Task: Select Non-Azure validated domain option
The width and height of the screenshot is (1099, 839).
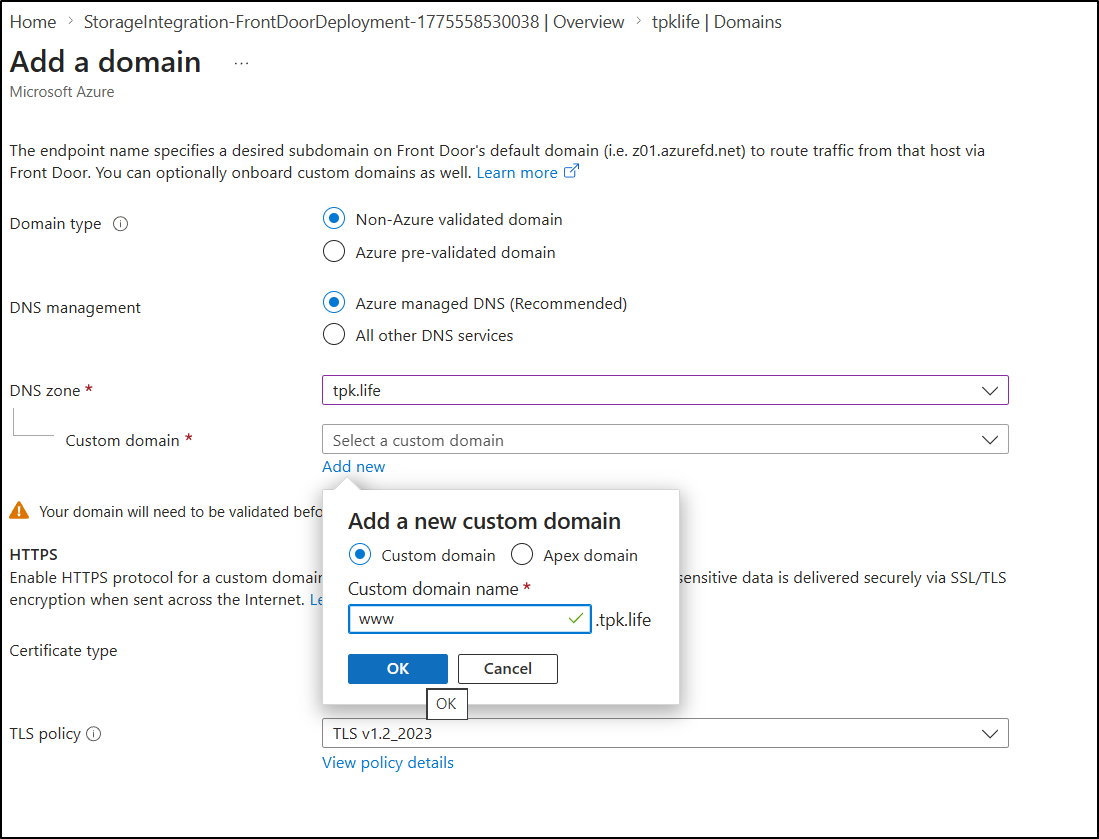Action: click(334, 219)
